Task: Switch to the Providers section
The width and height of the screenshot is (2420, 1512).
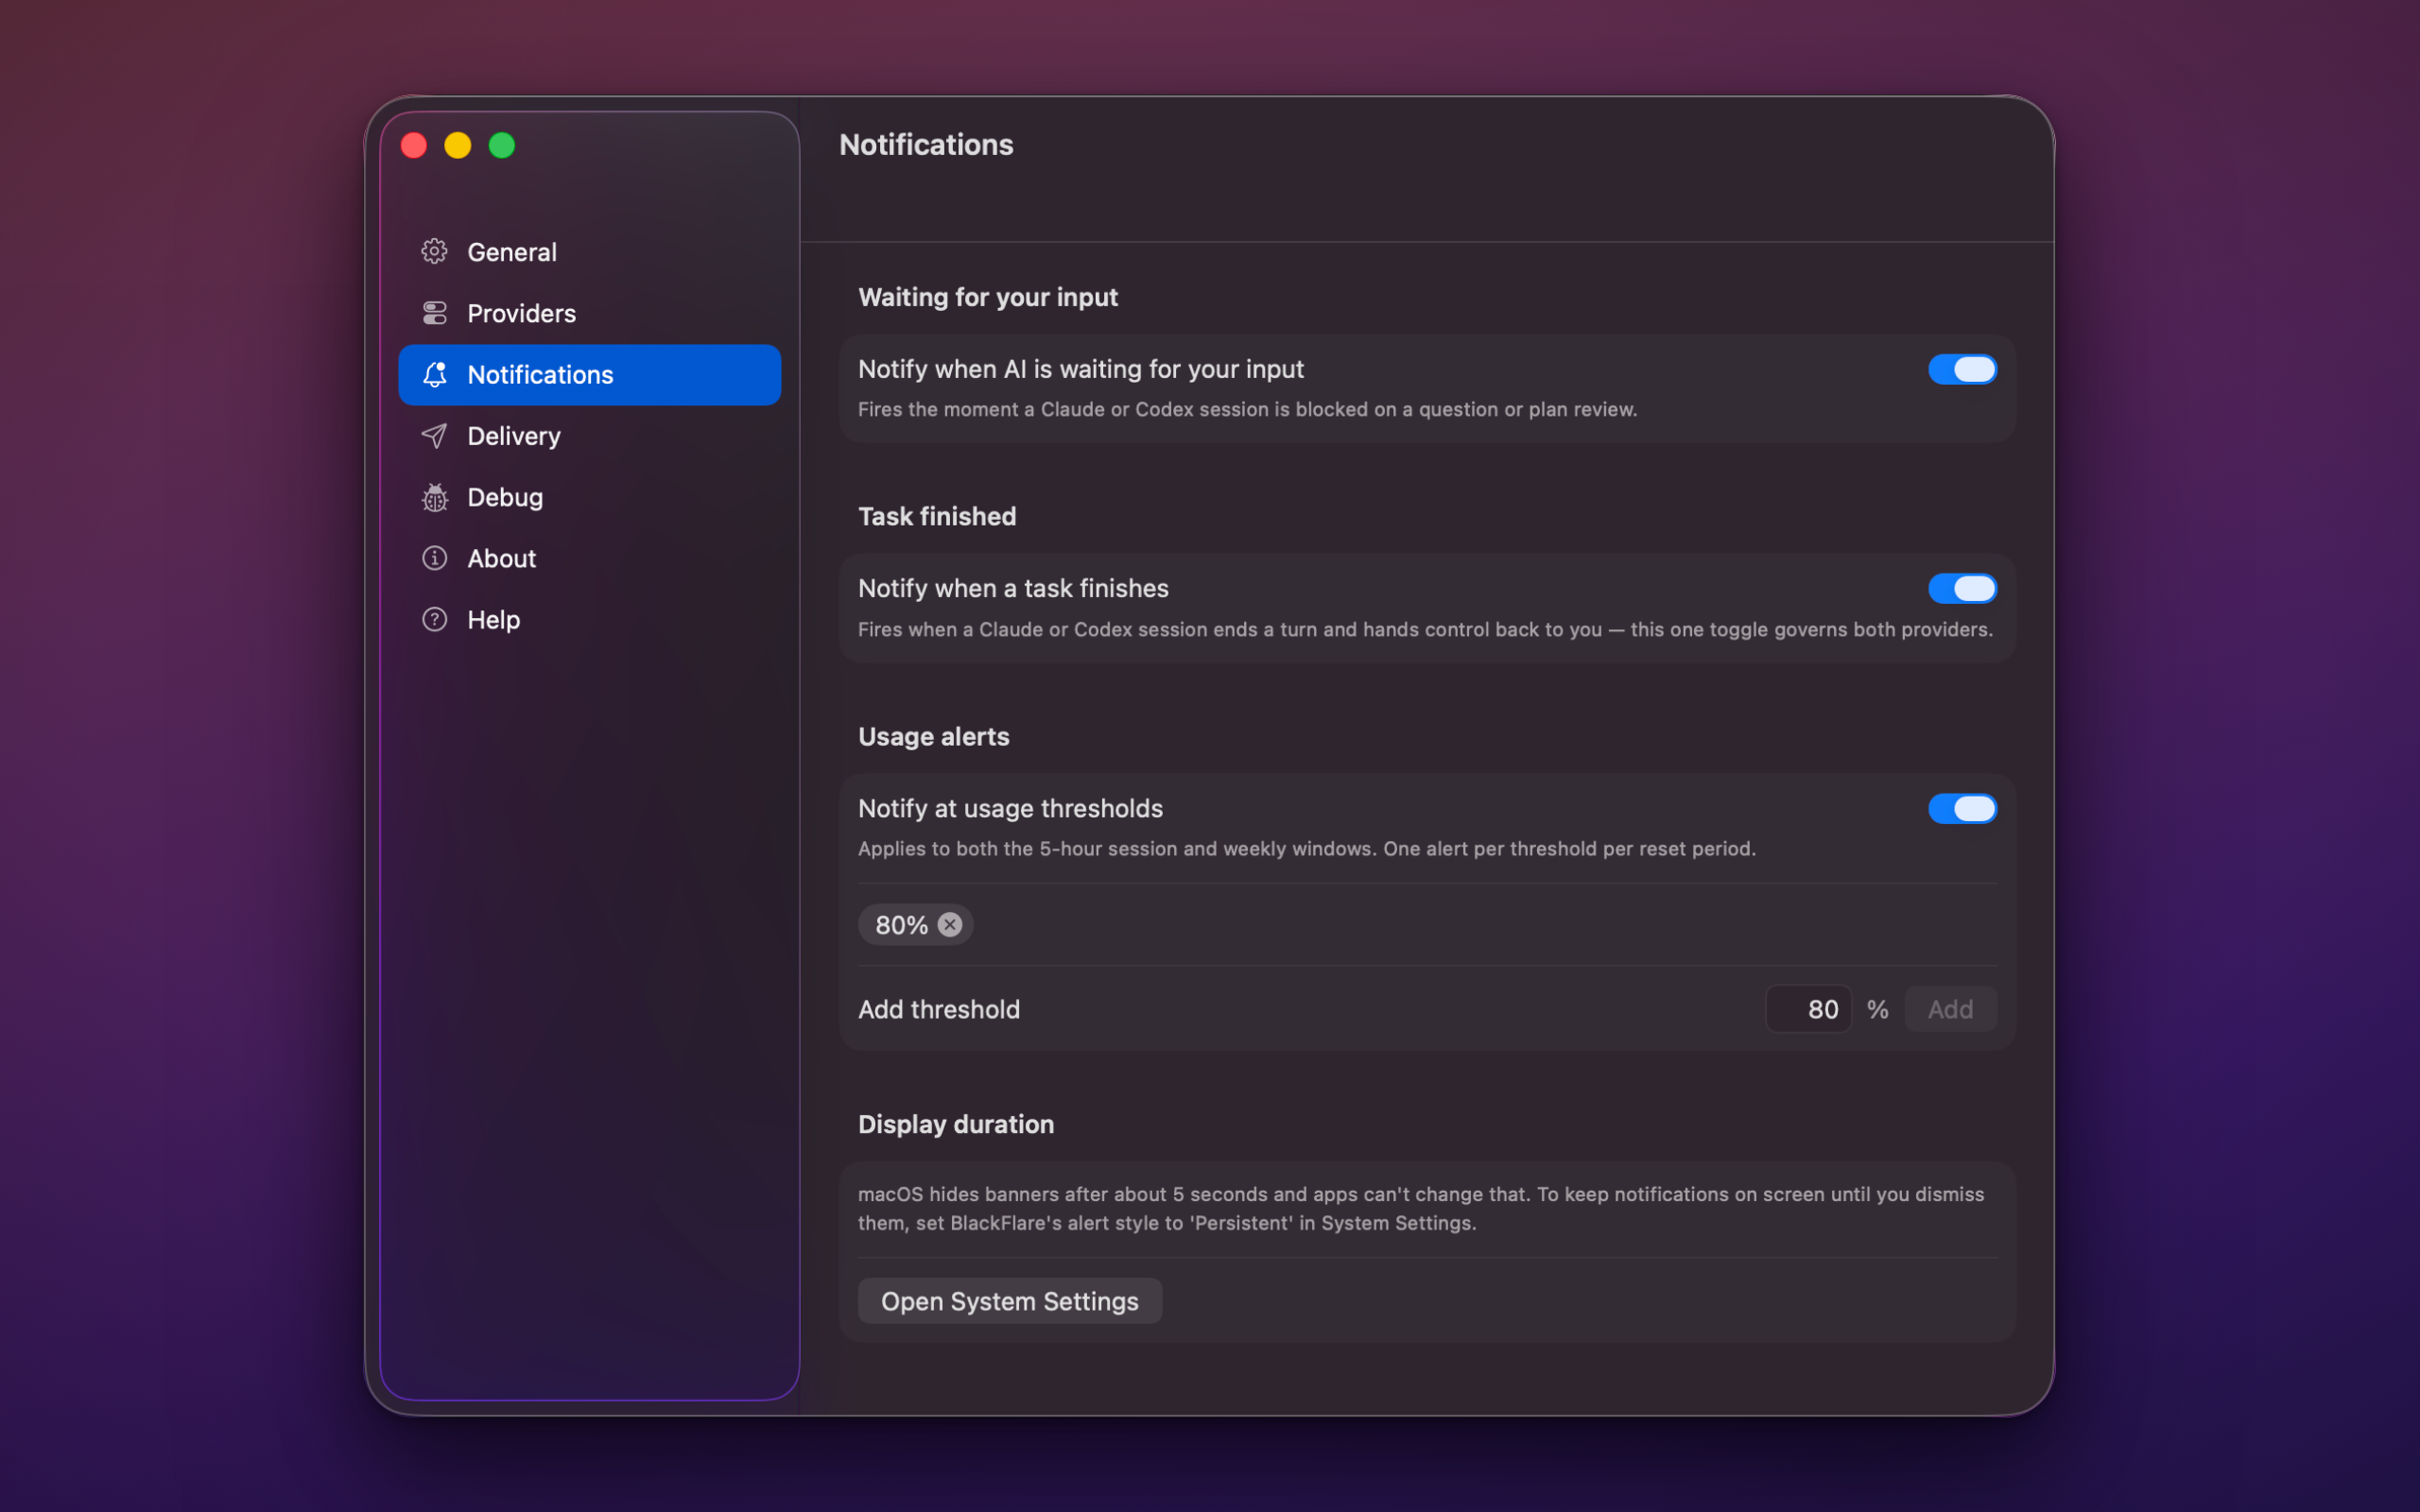Action: click(x=589, y=313)
